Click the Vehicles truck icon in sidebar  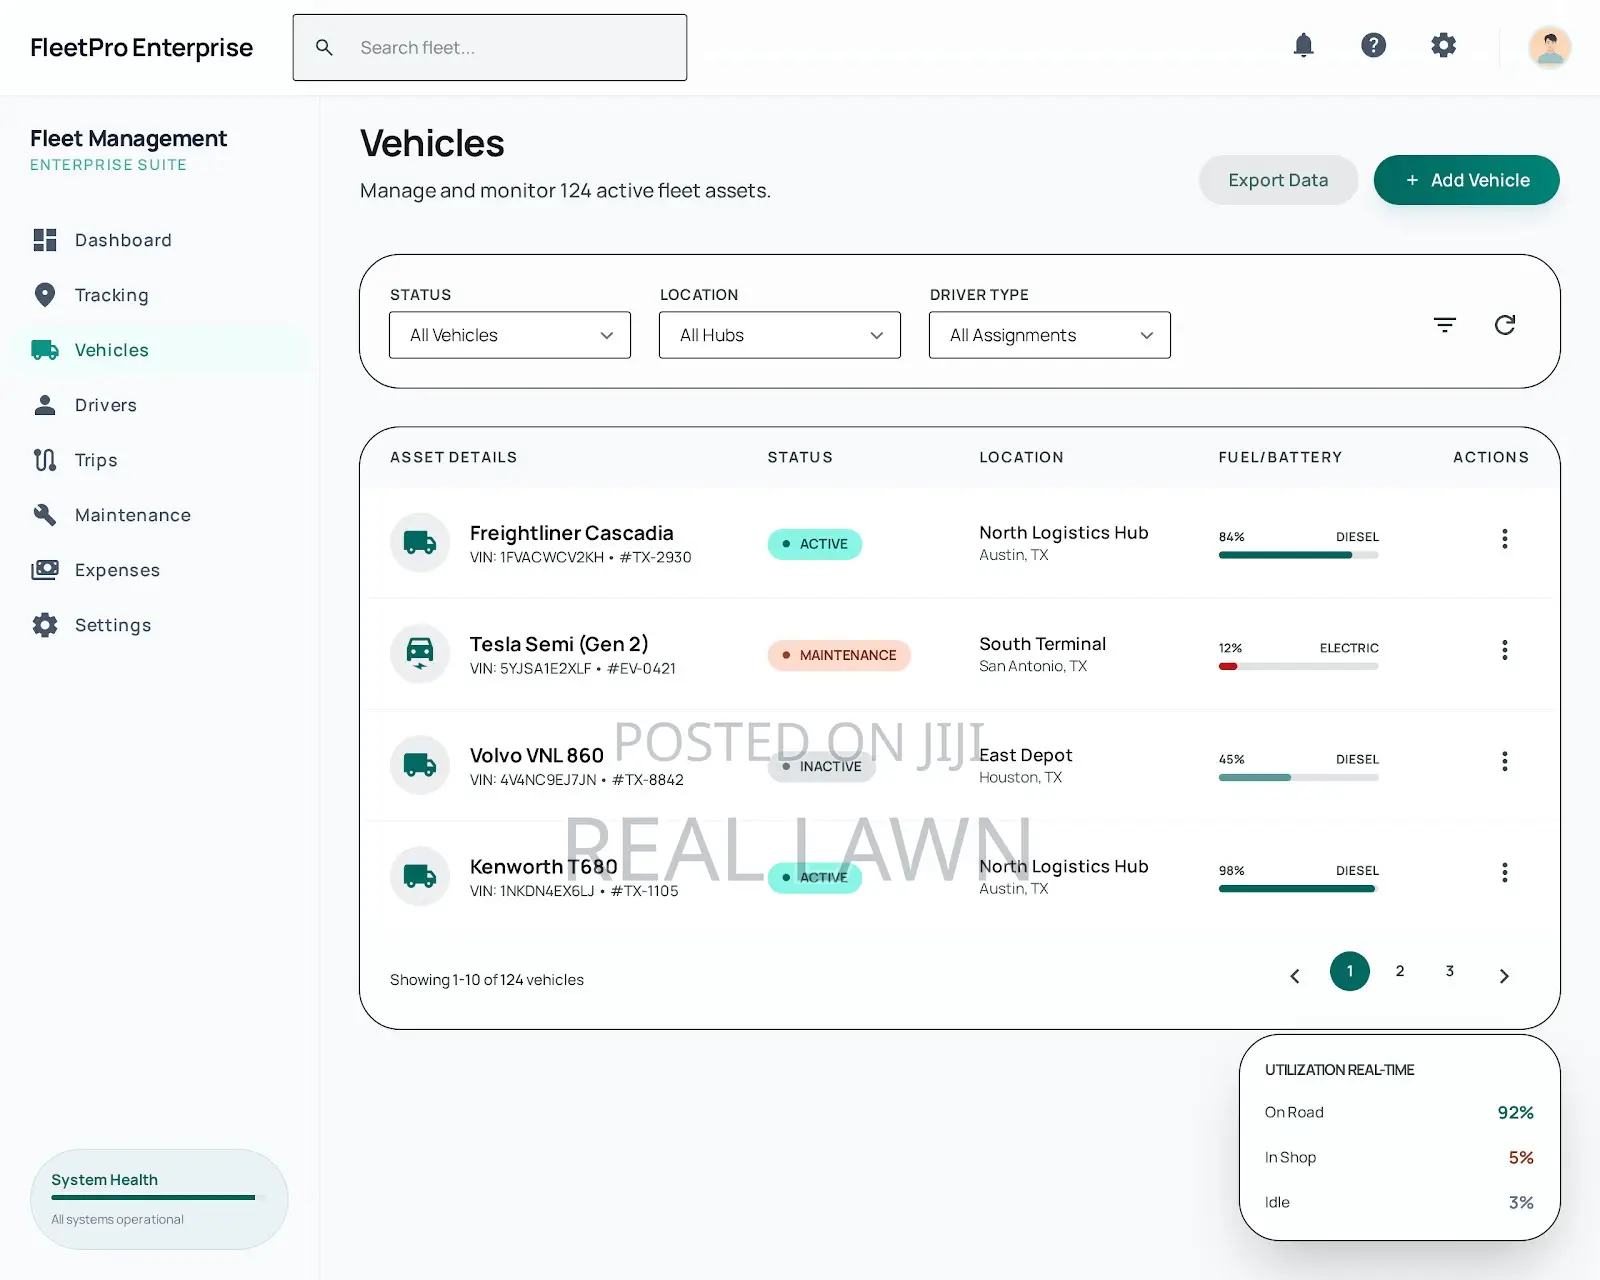[x=45, y=350]
